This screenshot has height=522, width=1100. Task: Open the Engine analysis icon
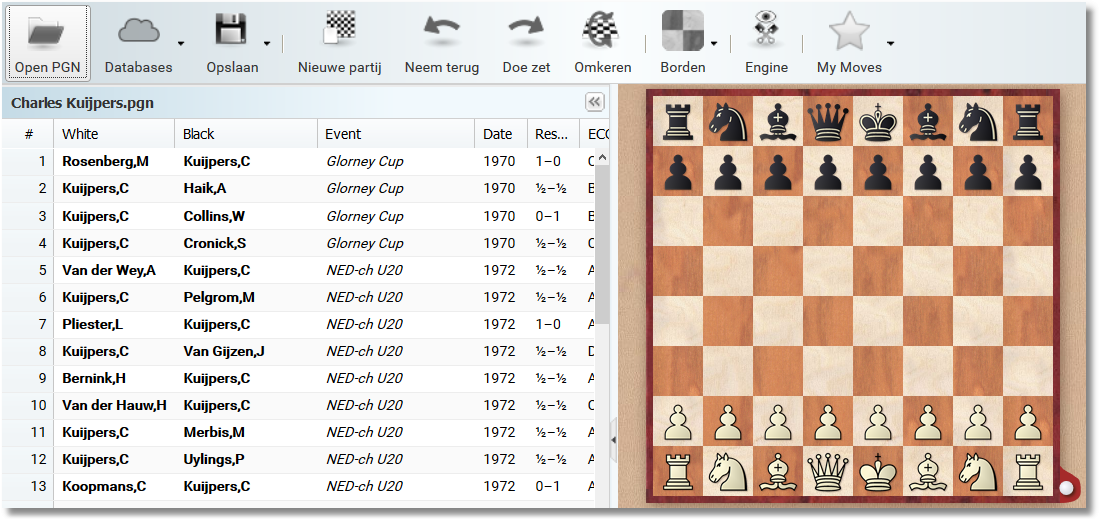pyautogui.click(x=766, y=30)
